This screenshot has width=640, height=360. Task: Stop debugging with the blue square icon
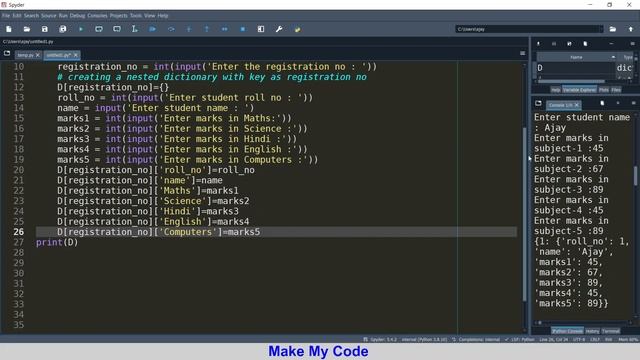[x=242, y=29]
